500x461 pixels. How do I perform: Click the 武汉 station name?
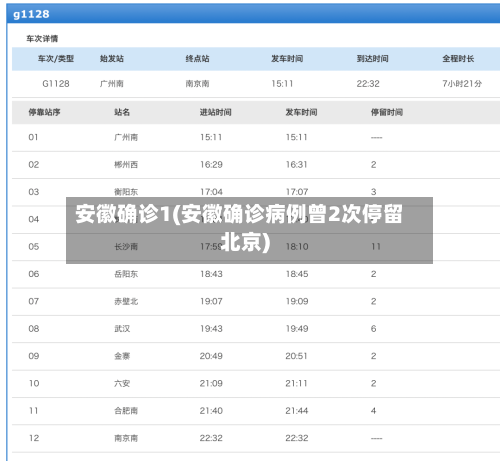[x=122, y=328]
